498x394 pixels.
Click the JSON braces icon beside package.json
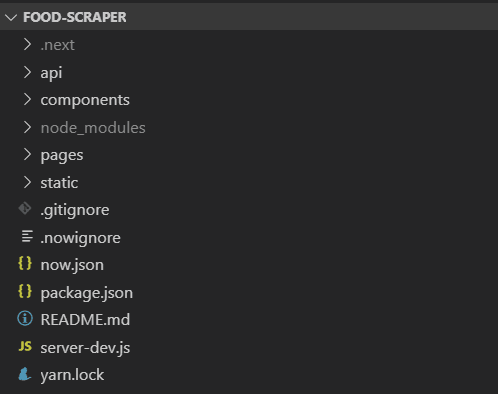[x=25, y=291]
